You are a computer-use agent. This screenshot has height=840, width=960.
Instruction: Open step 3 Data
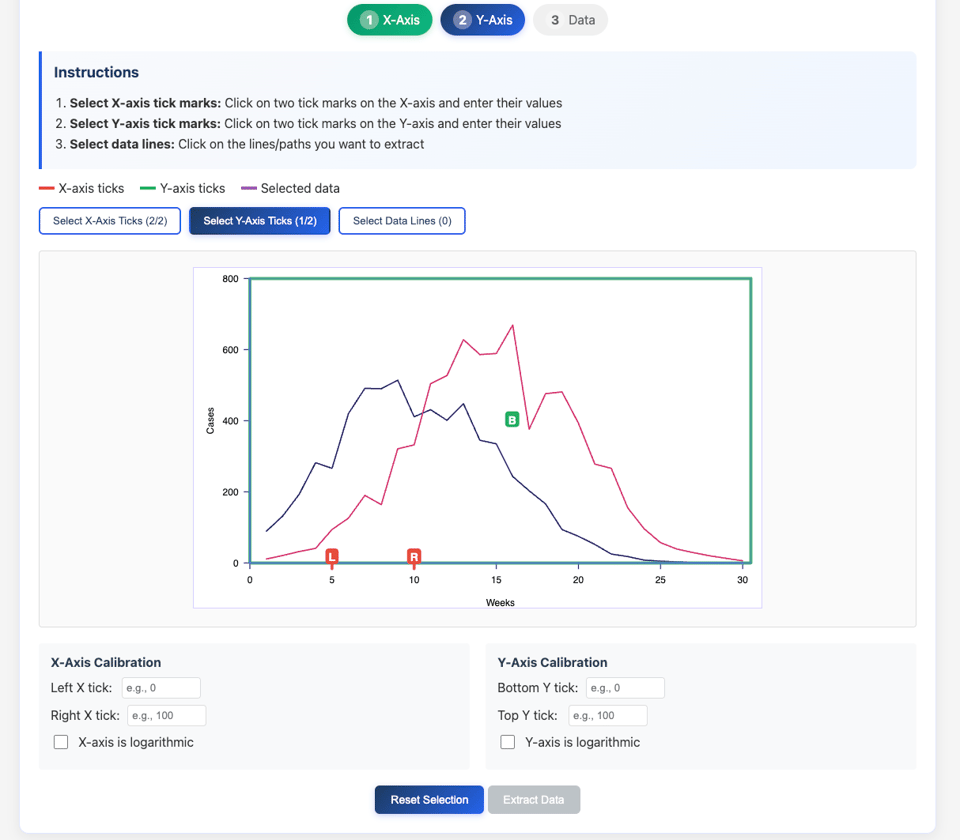[x=570, y=20]
